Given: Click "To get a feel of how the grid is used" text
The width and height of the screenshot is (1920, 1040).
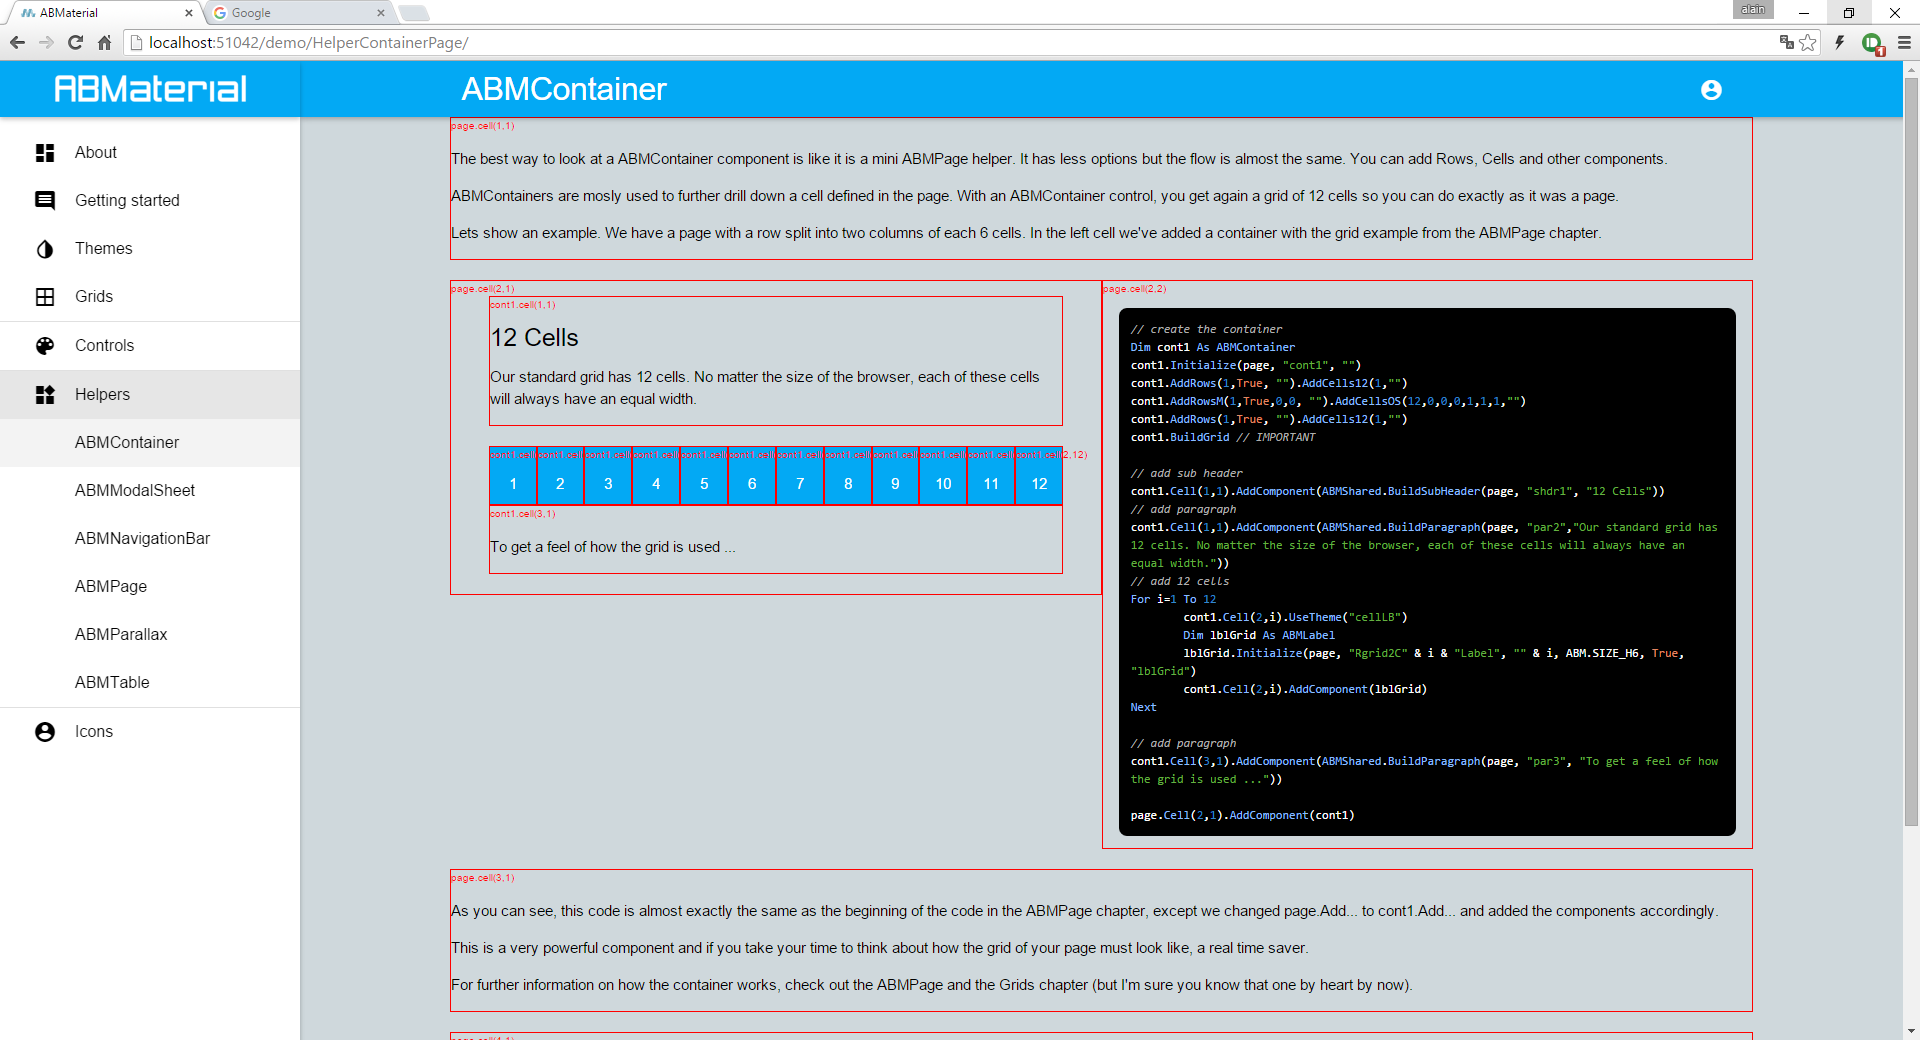Looking at the screenshot, I should click(x=613, y=547).
